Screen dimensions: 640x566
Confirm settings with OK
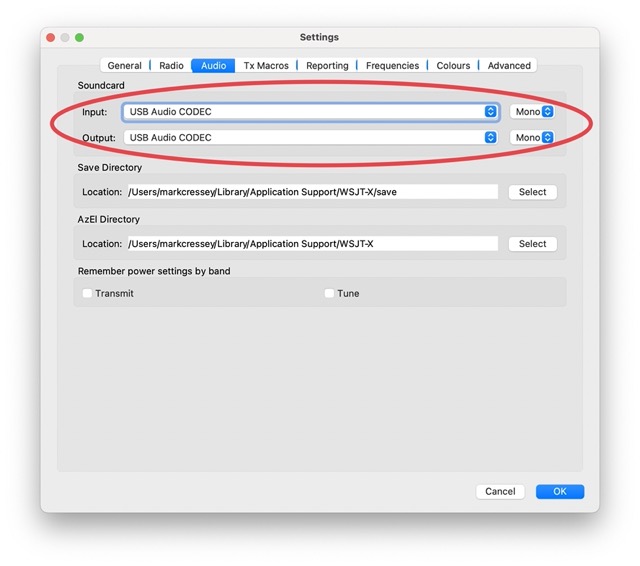click(560, 491)
